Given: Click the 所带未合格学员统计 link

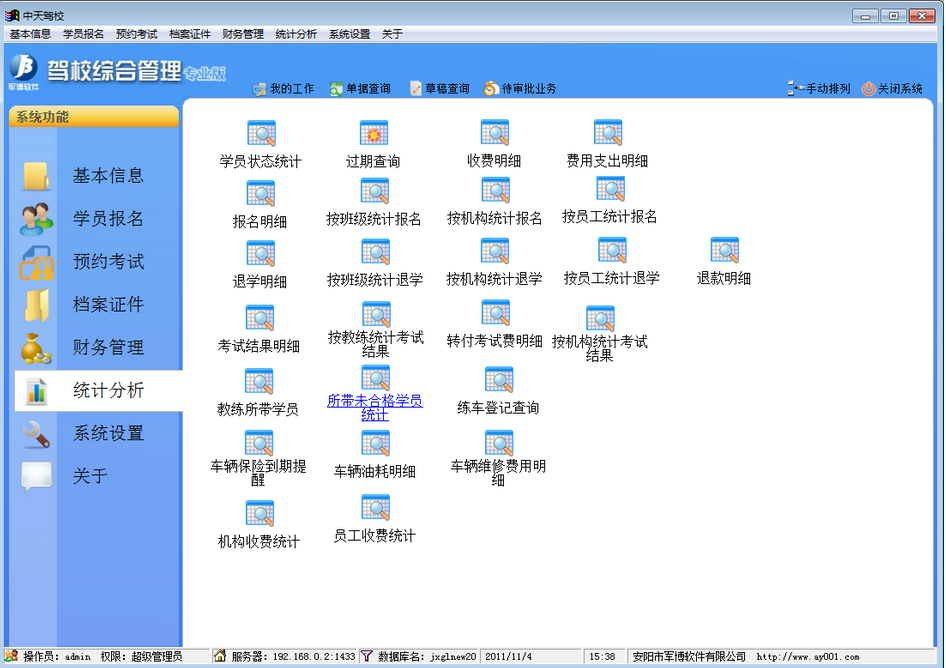Looking at the screenshot, I should (375, 407).
